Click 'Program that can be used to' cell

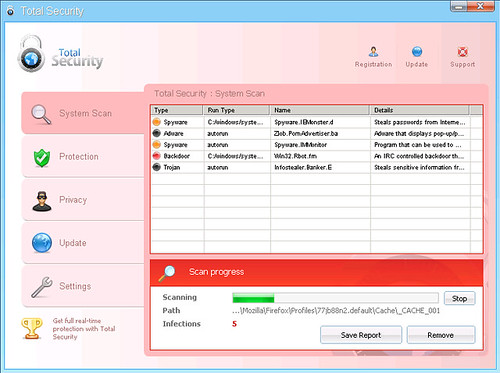(x=418, y=145)
